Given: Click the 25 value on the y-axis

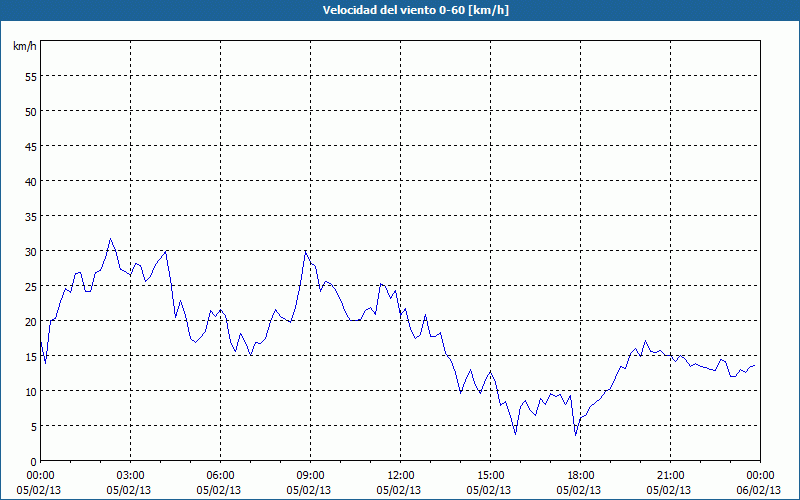Looking at the screenshot, I should point(31,287).
